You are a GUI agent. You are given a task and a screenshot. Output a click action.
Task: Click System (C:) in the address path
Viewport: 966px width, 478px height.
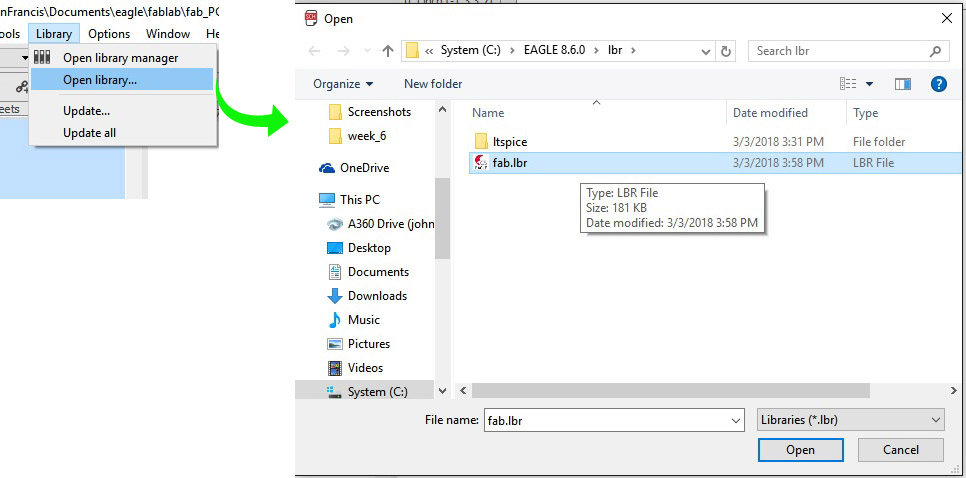tap(471, 51)
